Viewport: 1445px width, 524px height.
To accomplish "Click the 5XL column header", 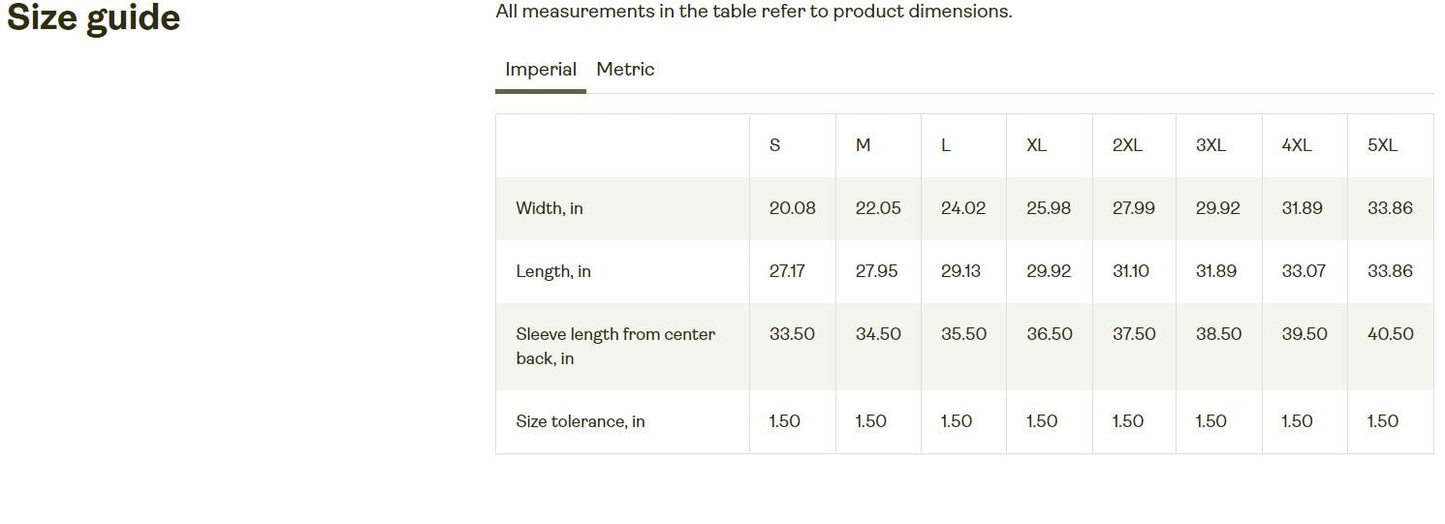I will tap(1383, 145).
